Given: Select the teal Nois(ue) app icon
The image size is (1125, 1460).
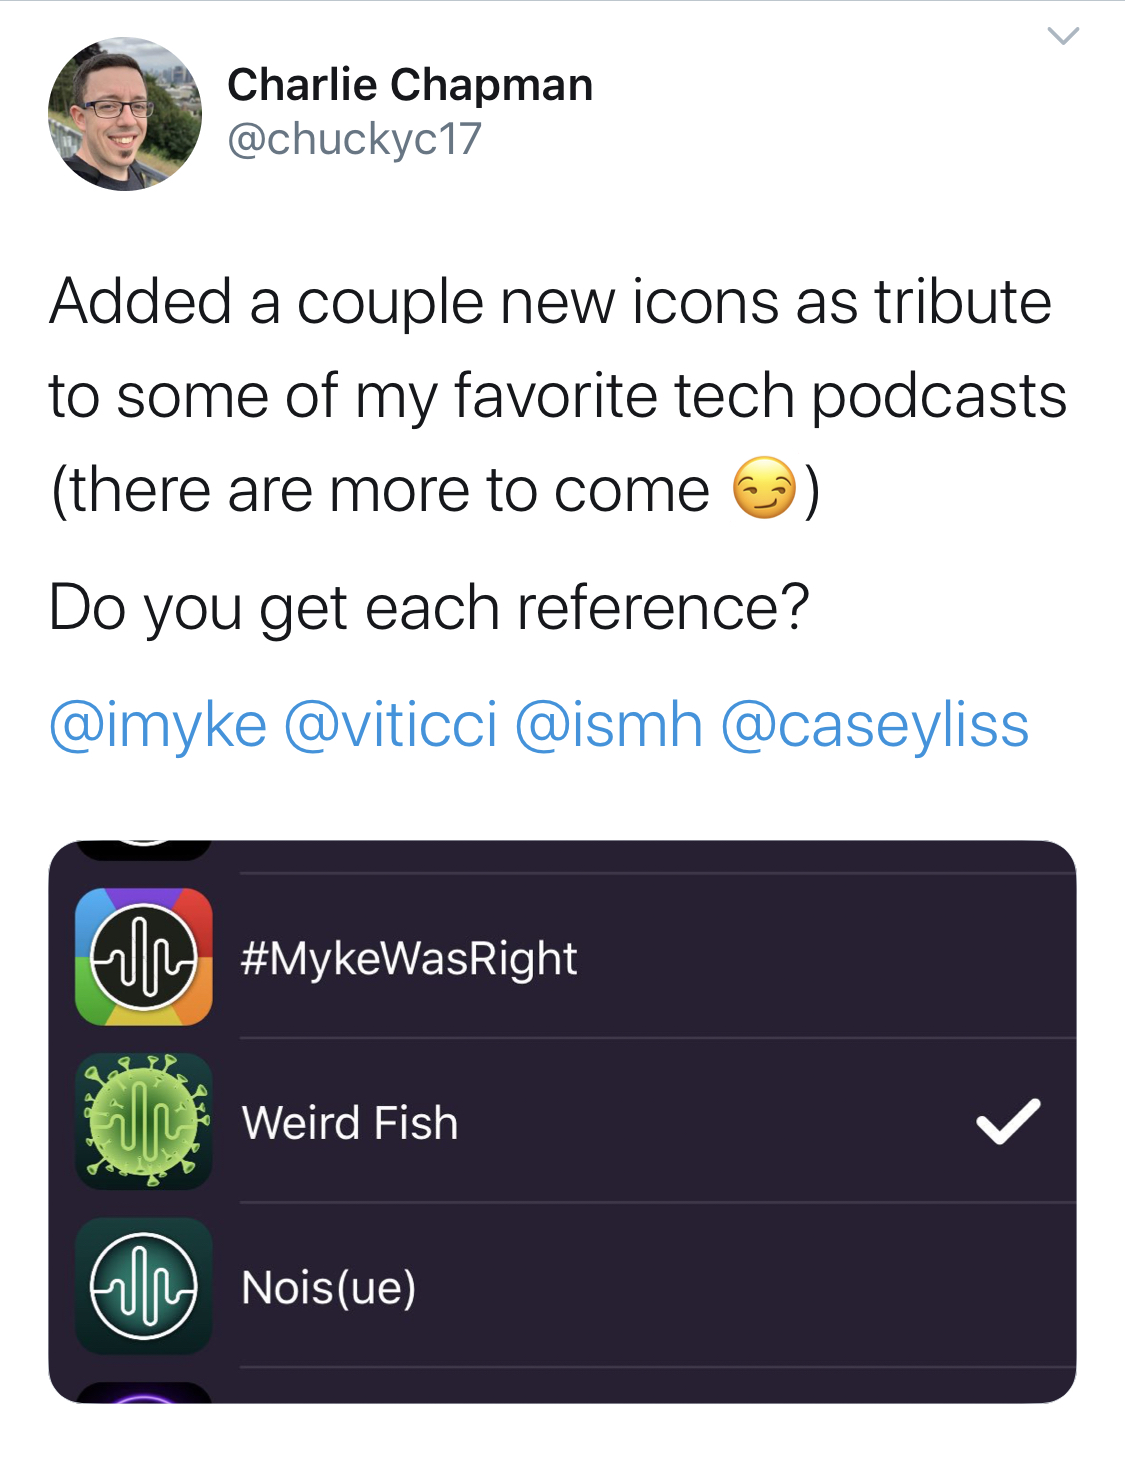Looking at the screenshot, I should (x=144, y=1286).
